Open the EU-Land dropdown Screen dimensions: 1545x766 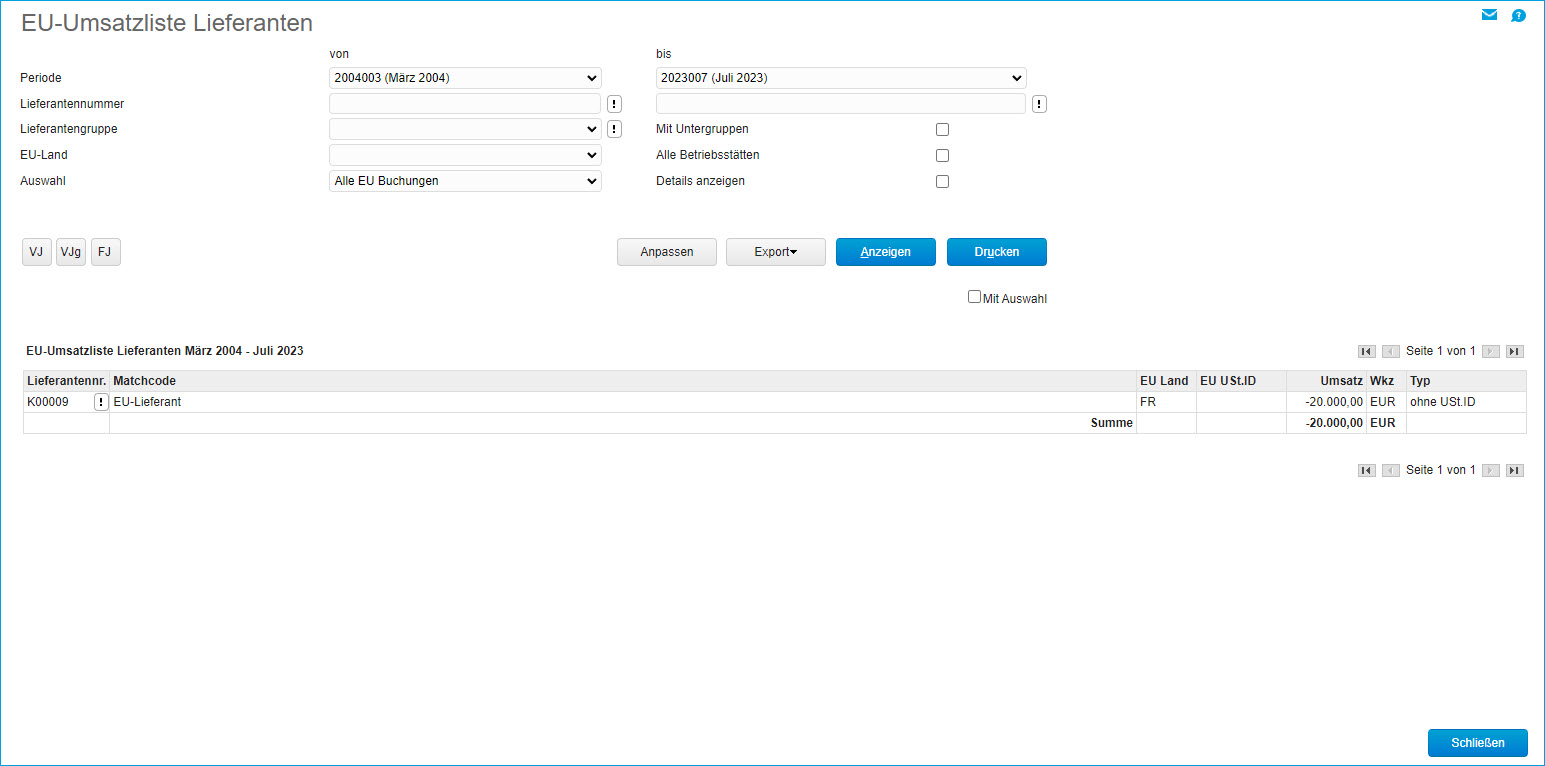point(465,155)
